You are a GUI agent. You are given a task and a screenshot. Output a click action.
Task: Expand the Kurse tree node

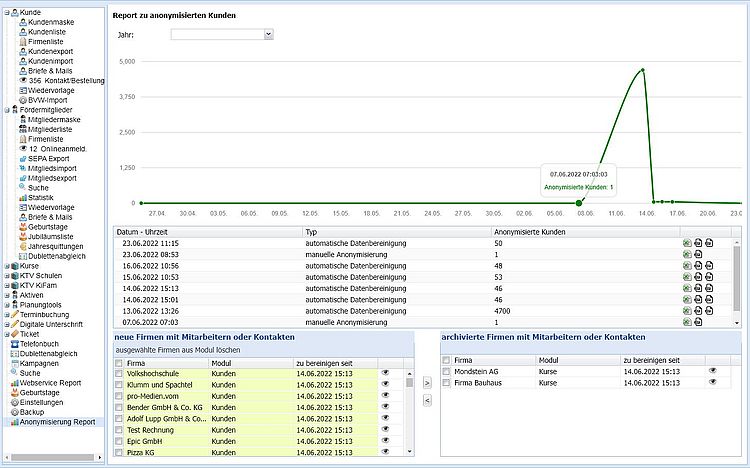point(7,266)
